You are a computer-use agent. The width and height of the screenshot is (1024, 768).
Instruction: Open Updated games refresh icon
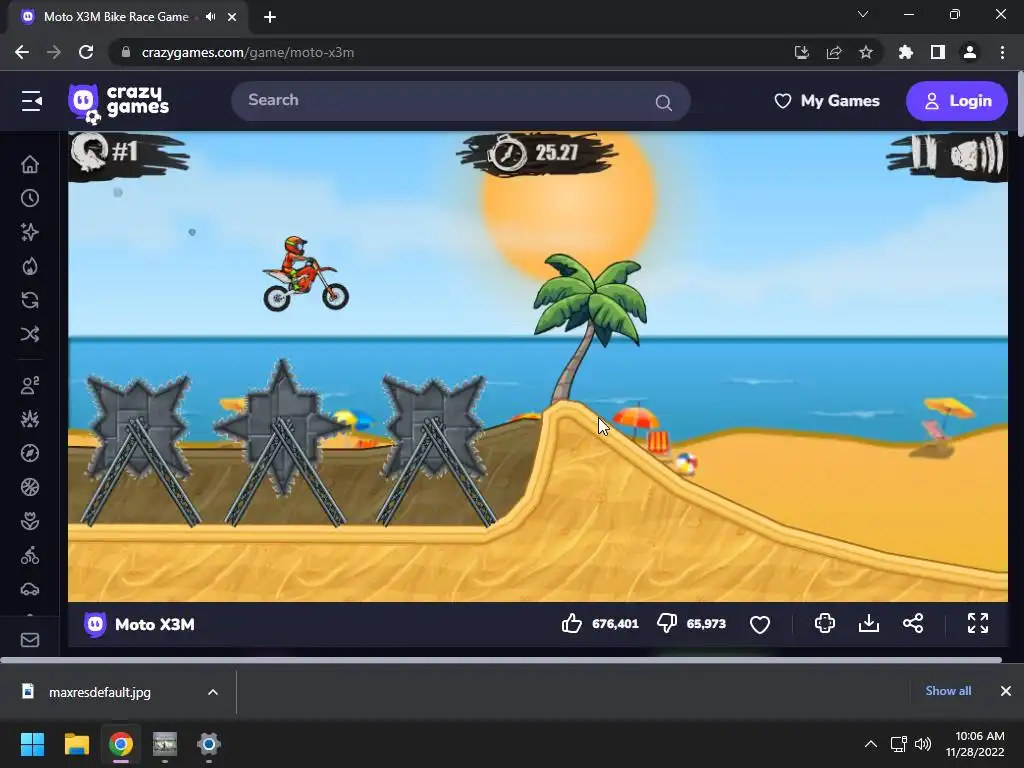(x=30, y=300)
